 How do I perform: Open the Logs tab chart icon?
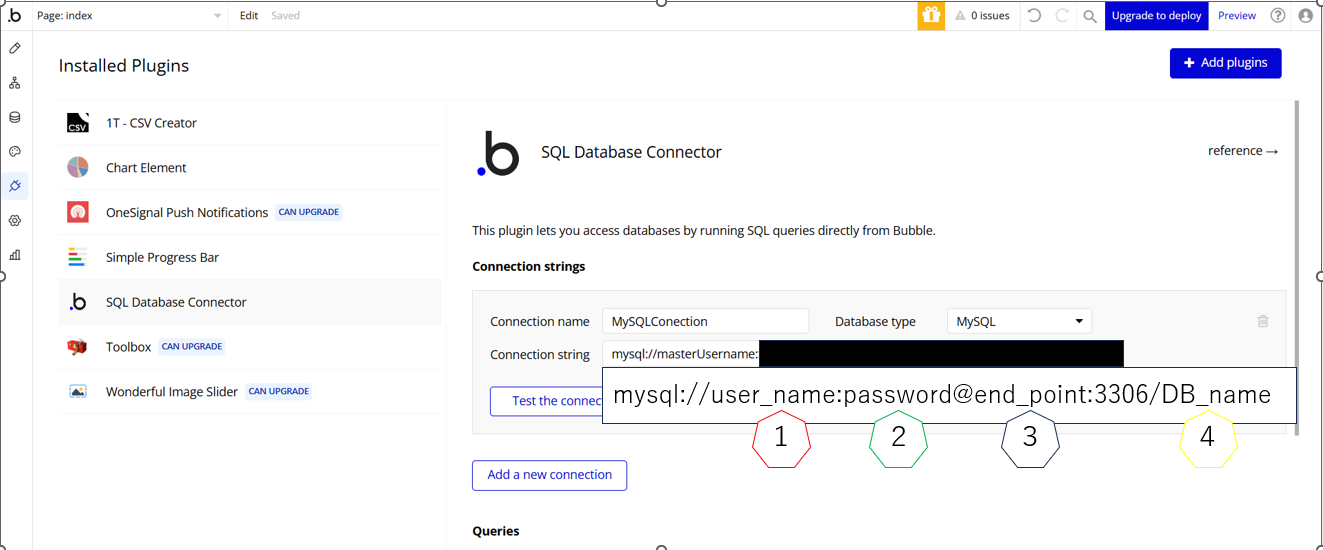pos(15,255)
